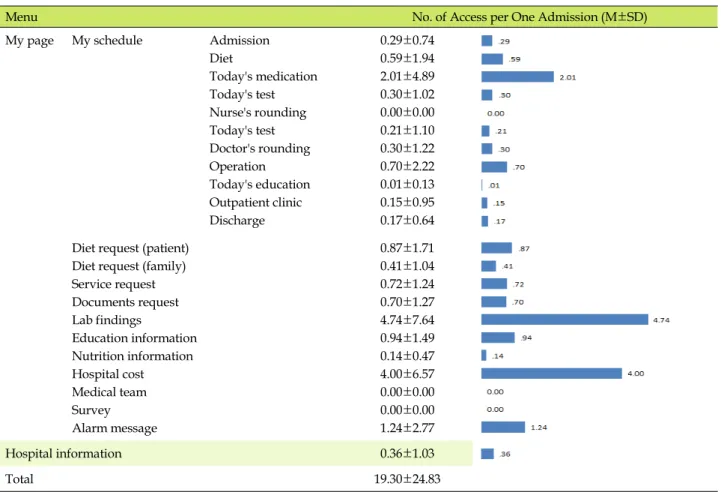
Task: Click the 'Outpatient clinic' label
Action: point(256,203)
